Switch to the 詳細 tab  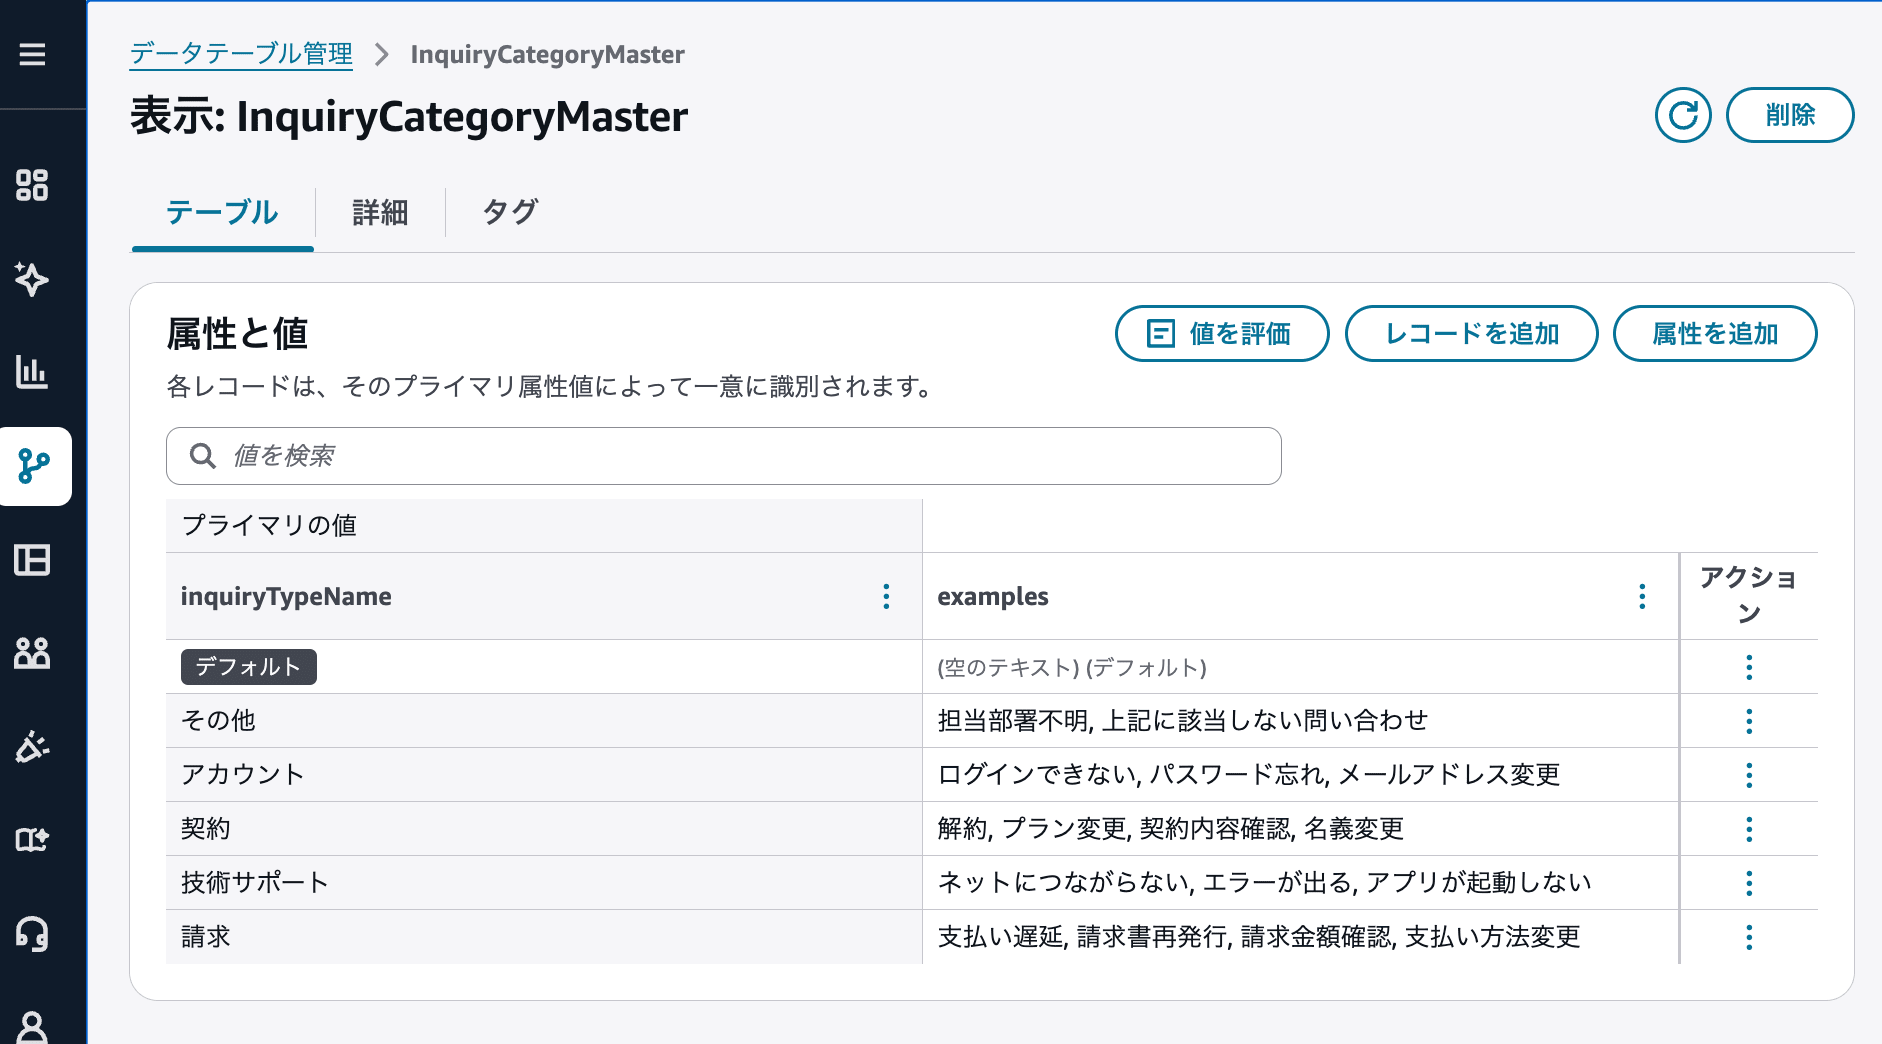[380, 212]
